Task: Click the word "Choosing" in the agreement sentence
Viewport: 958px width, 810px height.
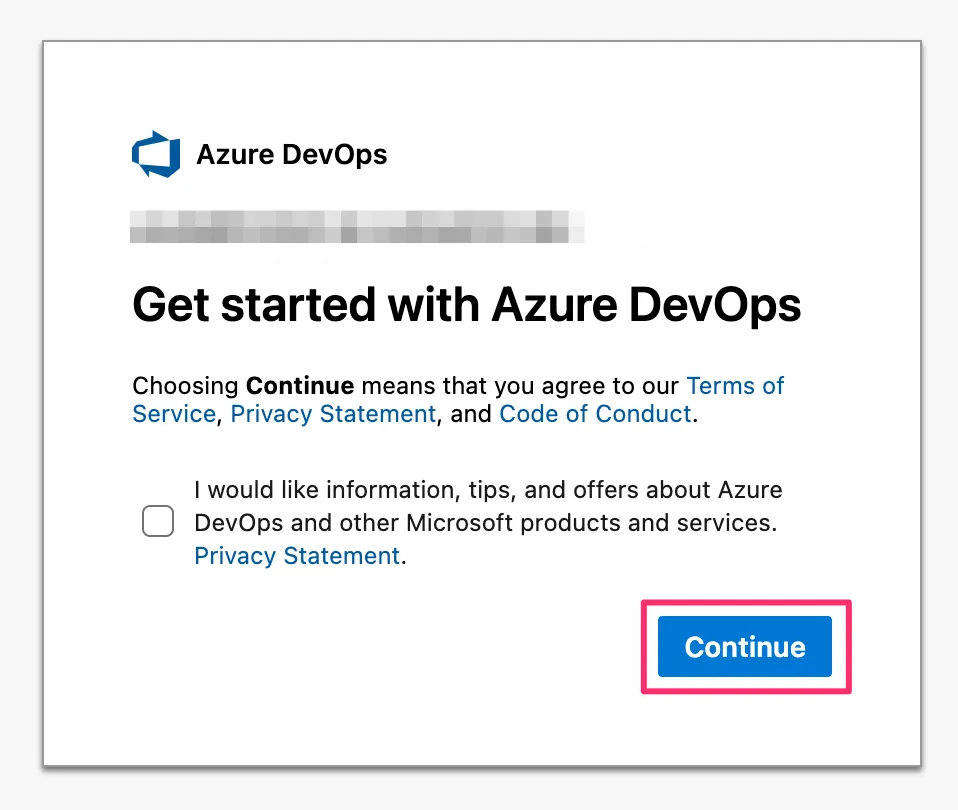Action: click(186, 386)
